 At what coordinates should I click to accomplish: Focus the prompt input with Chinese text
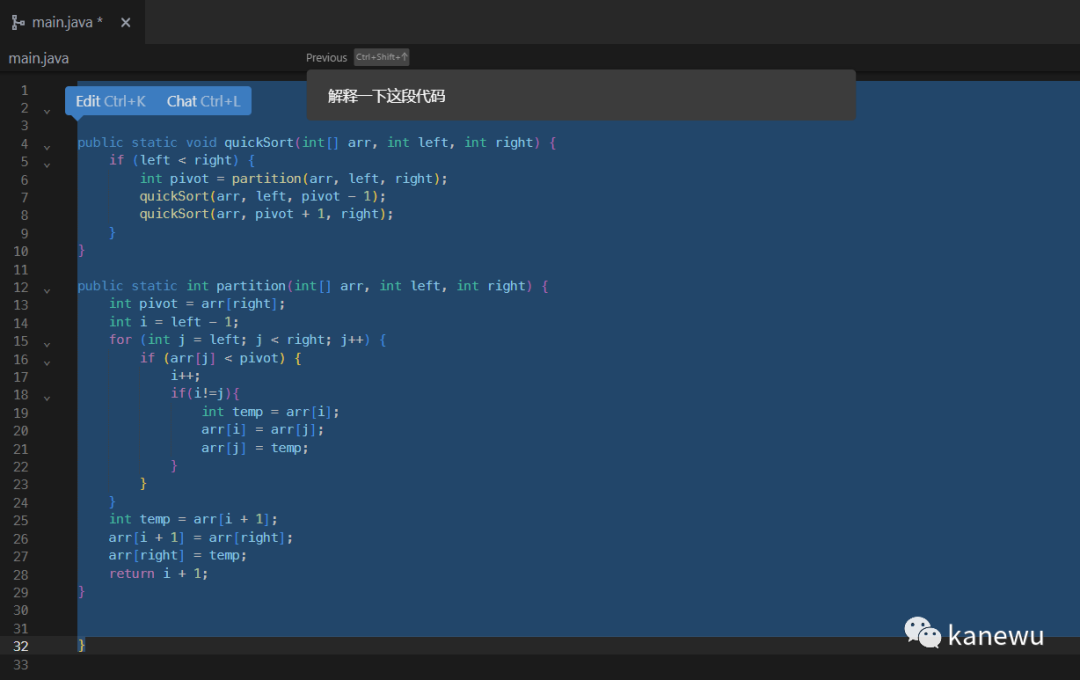point(580,96)
